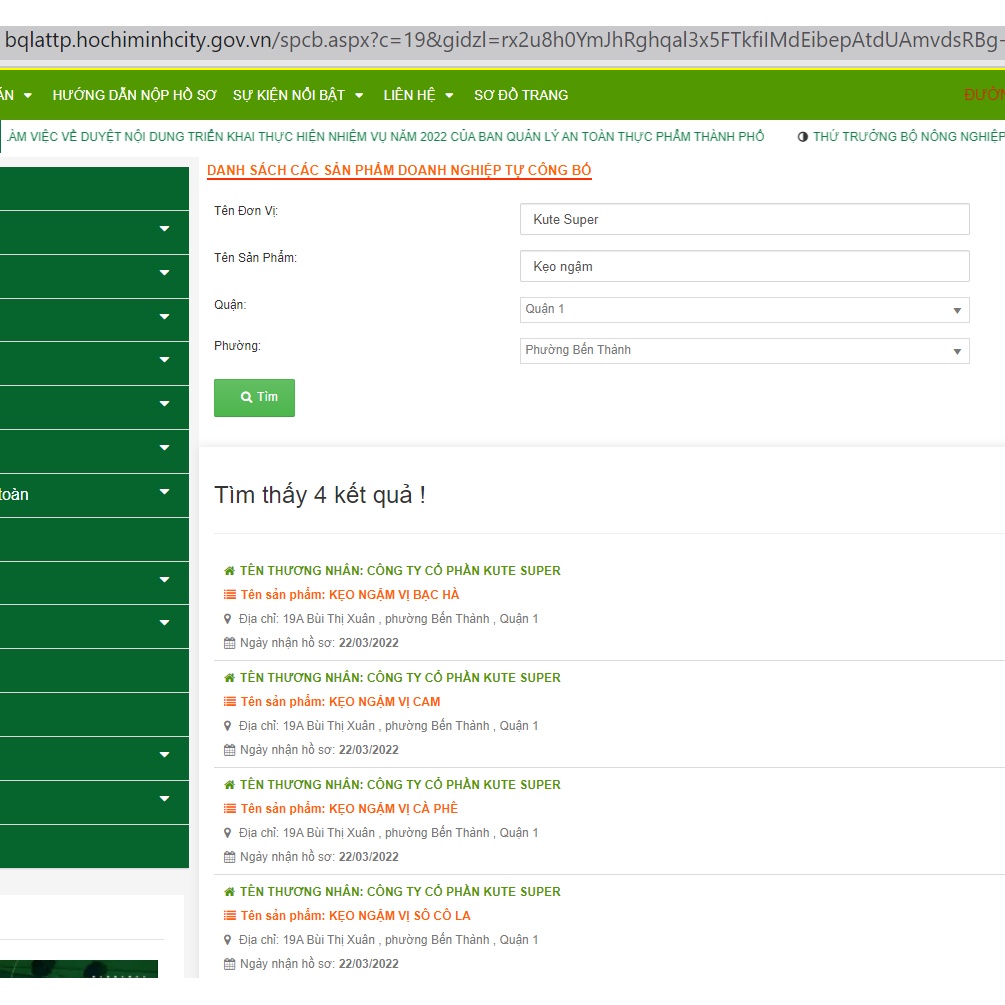Open the Quận dropdown showing Quận 1

tap(744, 310)
